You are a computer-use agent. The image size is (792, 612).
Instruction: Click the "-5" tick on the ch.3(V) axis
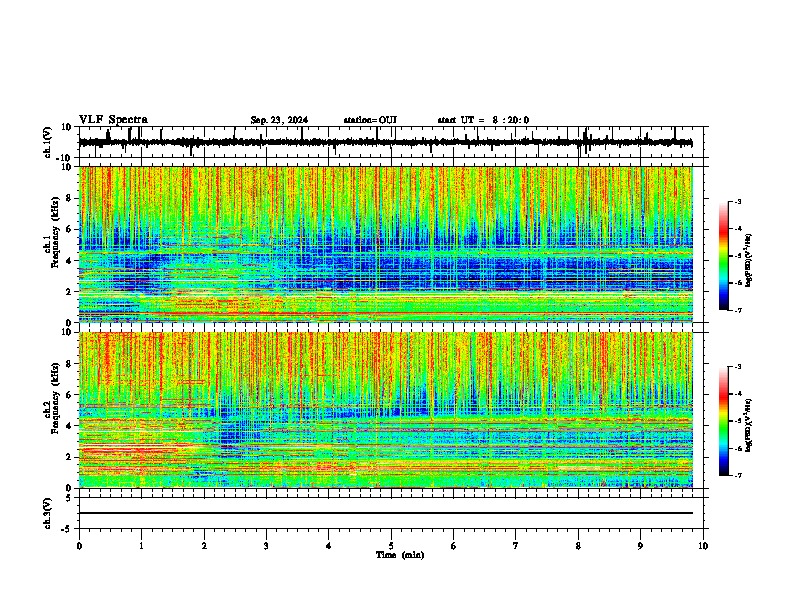coord(68,529)
